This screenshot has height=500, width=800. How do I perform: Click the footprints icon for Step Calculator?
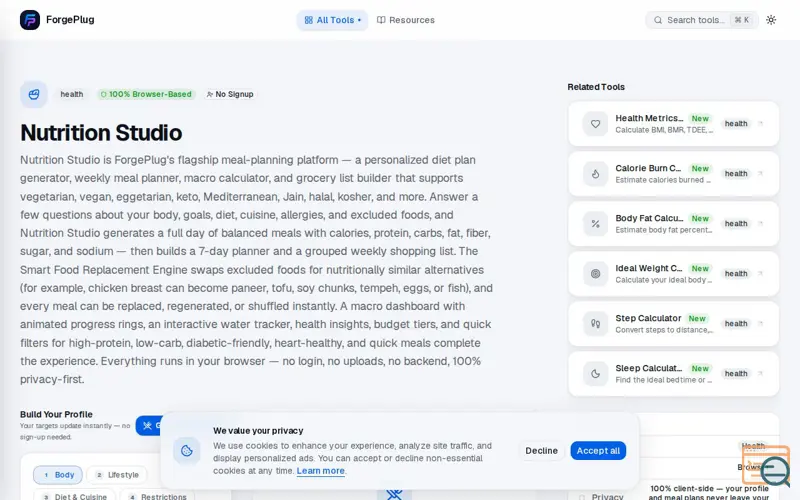(595, 324)
